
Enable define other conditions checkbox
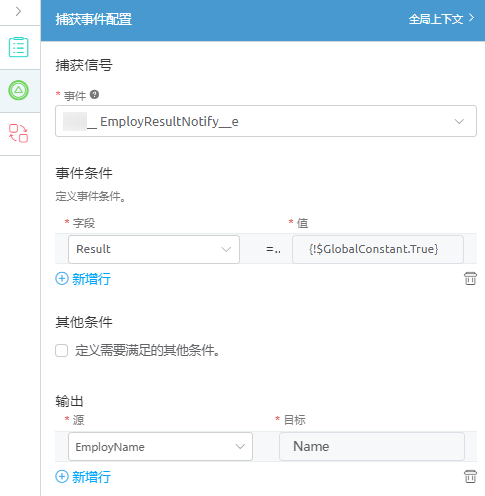[62, 351]
